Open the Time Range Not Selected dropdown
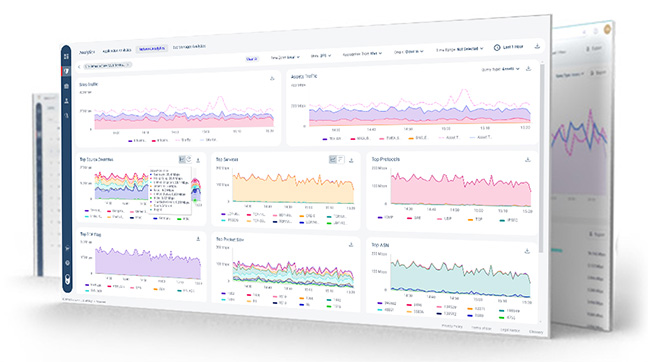 [x=459, y=49]
